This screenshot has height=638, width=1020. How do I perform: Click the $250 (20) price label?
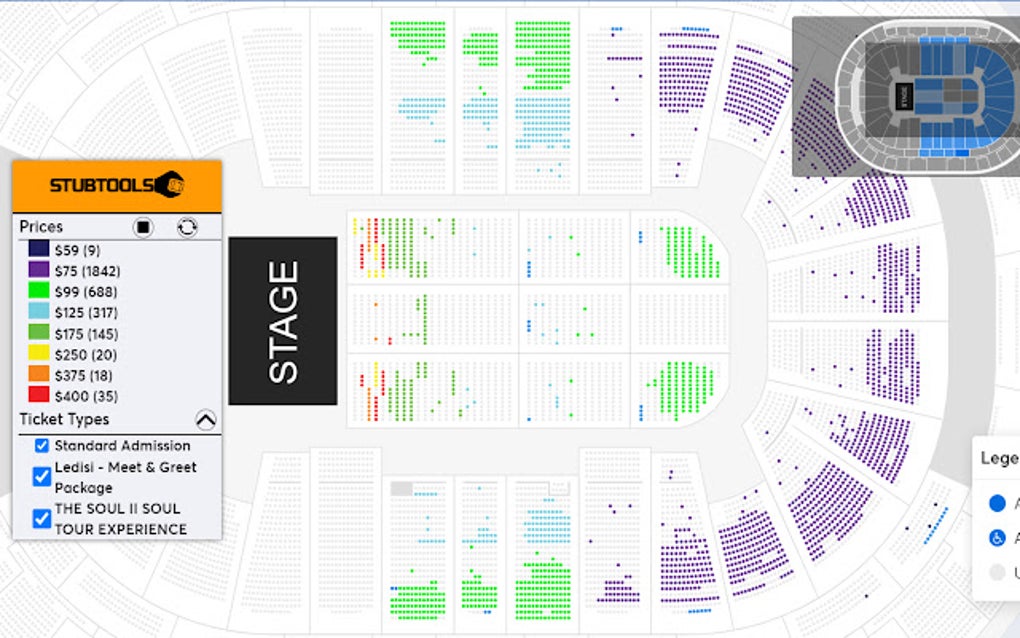pyautogui.click(x=86, y=355)
